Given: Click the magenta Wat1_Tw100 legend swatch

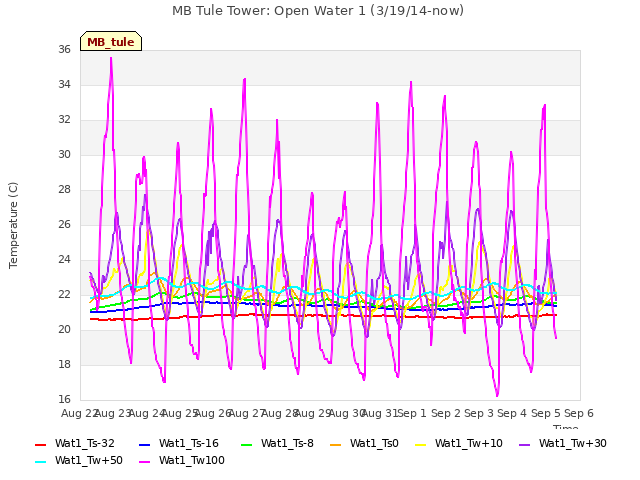Looking at the screenshot, I should pyautogui.click(x=145, y=462).
